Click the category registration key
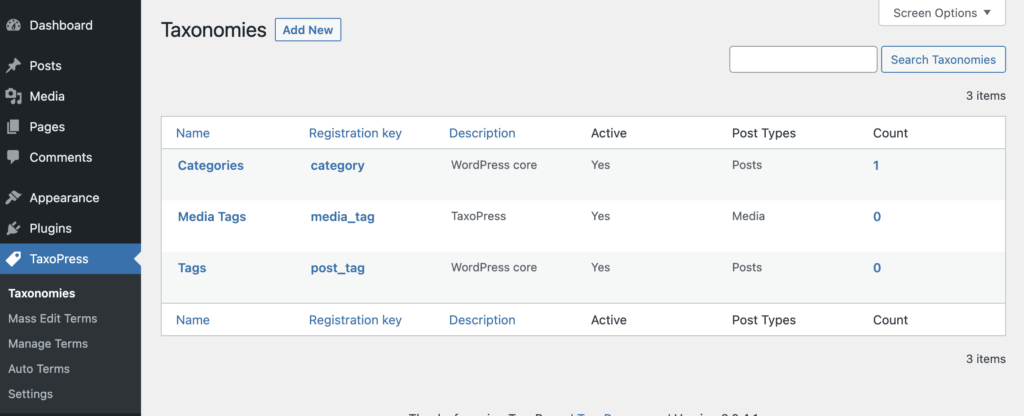This screenshot has height=416, width=1024. pyautogui.click(x=337, y=166)
